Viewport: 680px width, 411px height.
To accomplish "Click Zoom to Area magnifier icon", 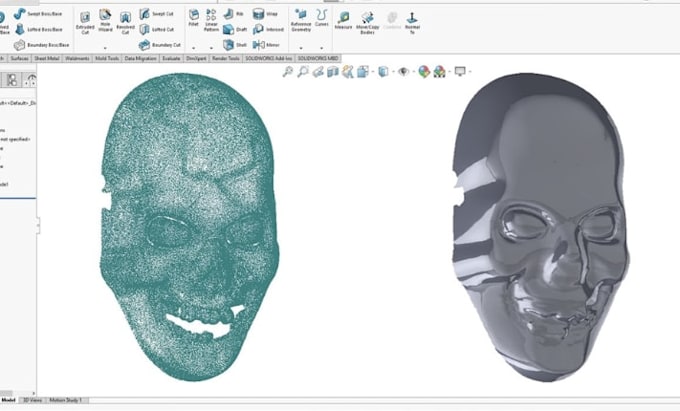I will [x=303, y=72].
